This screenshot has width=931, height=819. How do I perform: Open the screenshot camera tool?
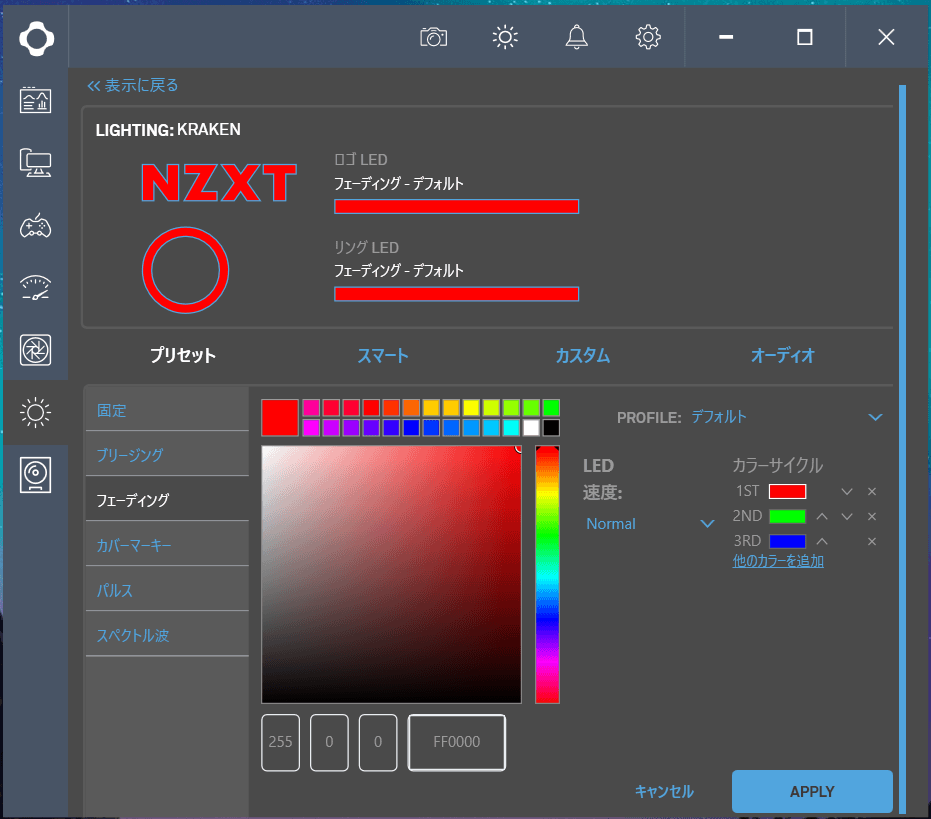click(x=433, y=37)
